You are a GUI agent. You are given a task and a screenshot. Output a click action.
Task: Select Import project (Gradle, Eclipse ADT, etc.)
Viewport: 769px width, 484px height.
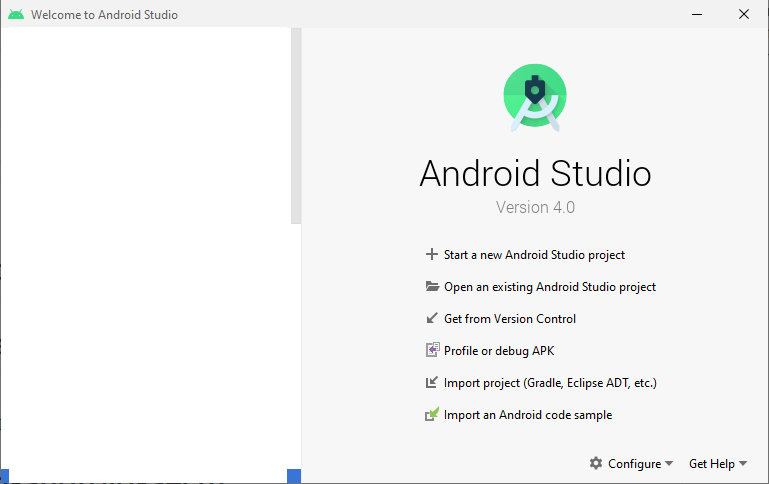550,383
